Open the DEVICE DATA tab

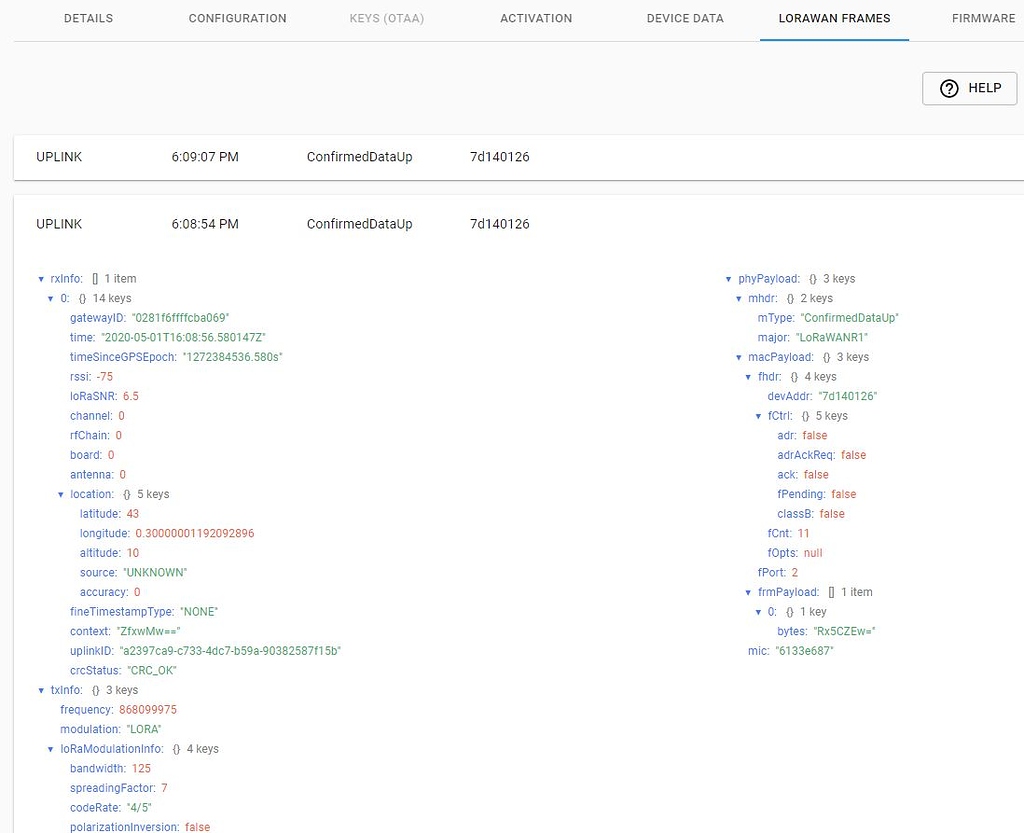684,18
